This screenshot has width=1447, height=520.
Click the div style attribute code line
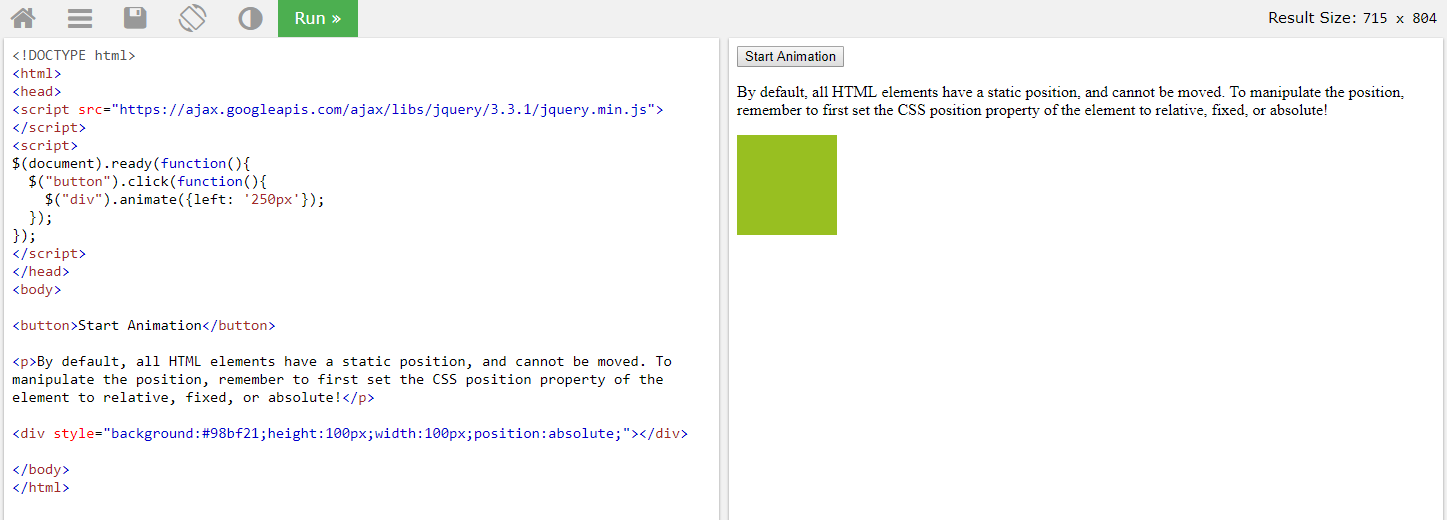click(350, 434)
